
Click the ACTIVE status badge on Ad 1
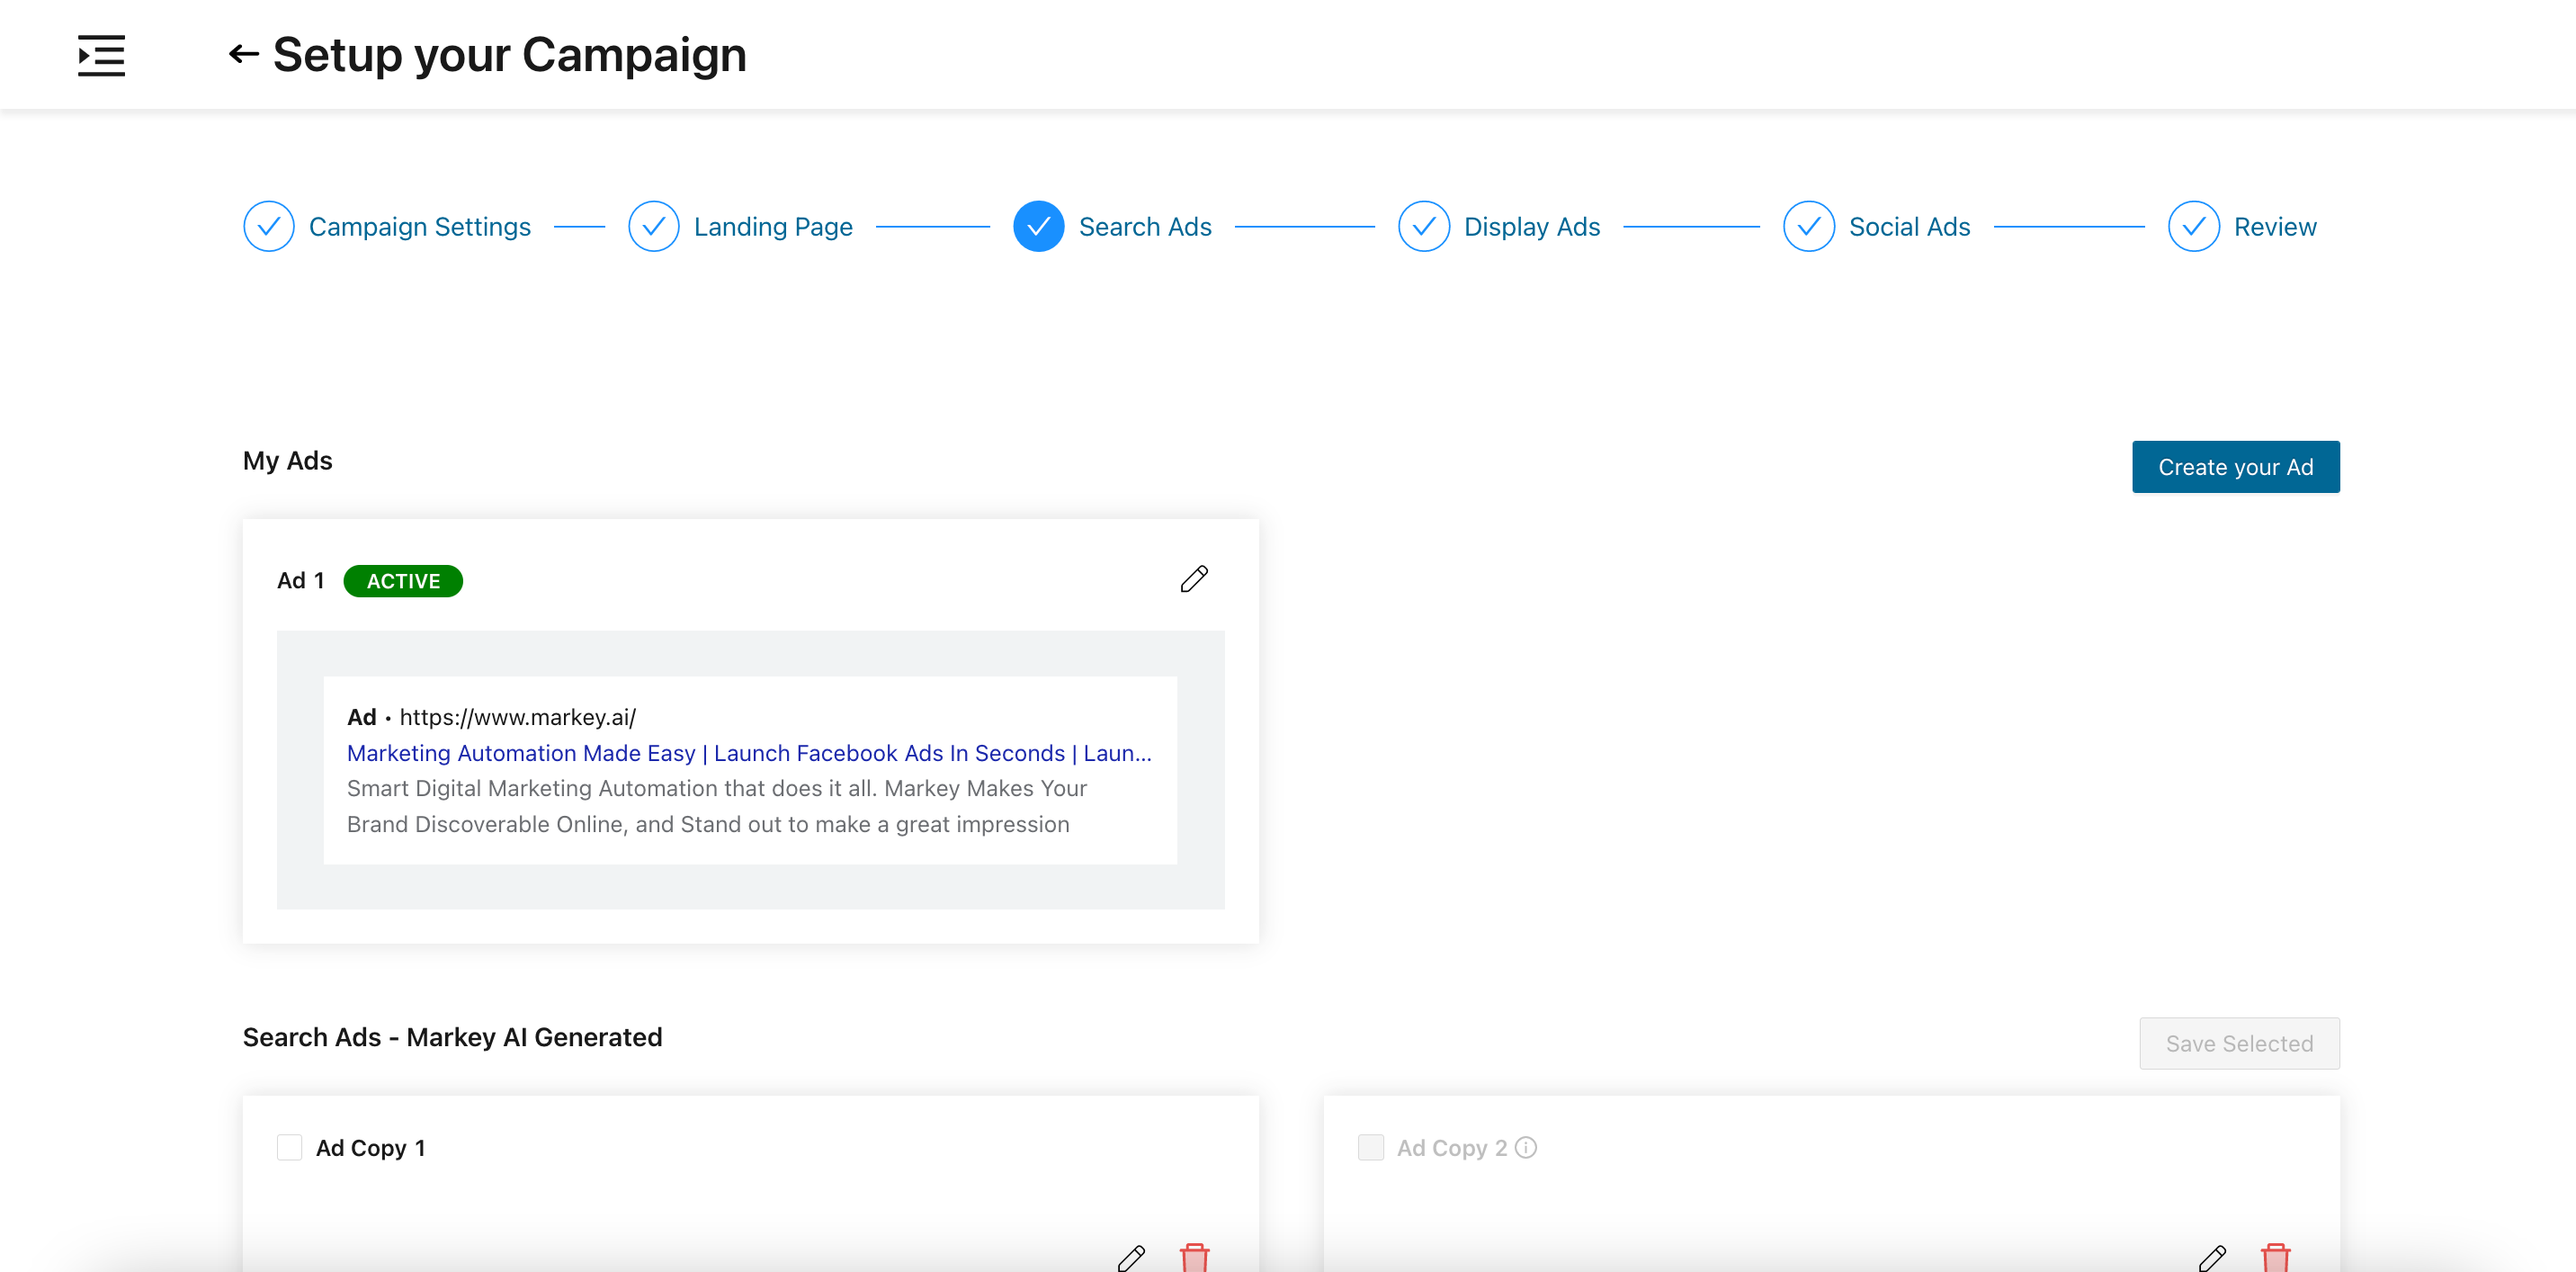(403, 580)
